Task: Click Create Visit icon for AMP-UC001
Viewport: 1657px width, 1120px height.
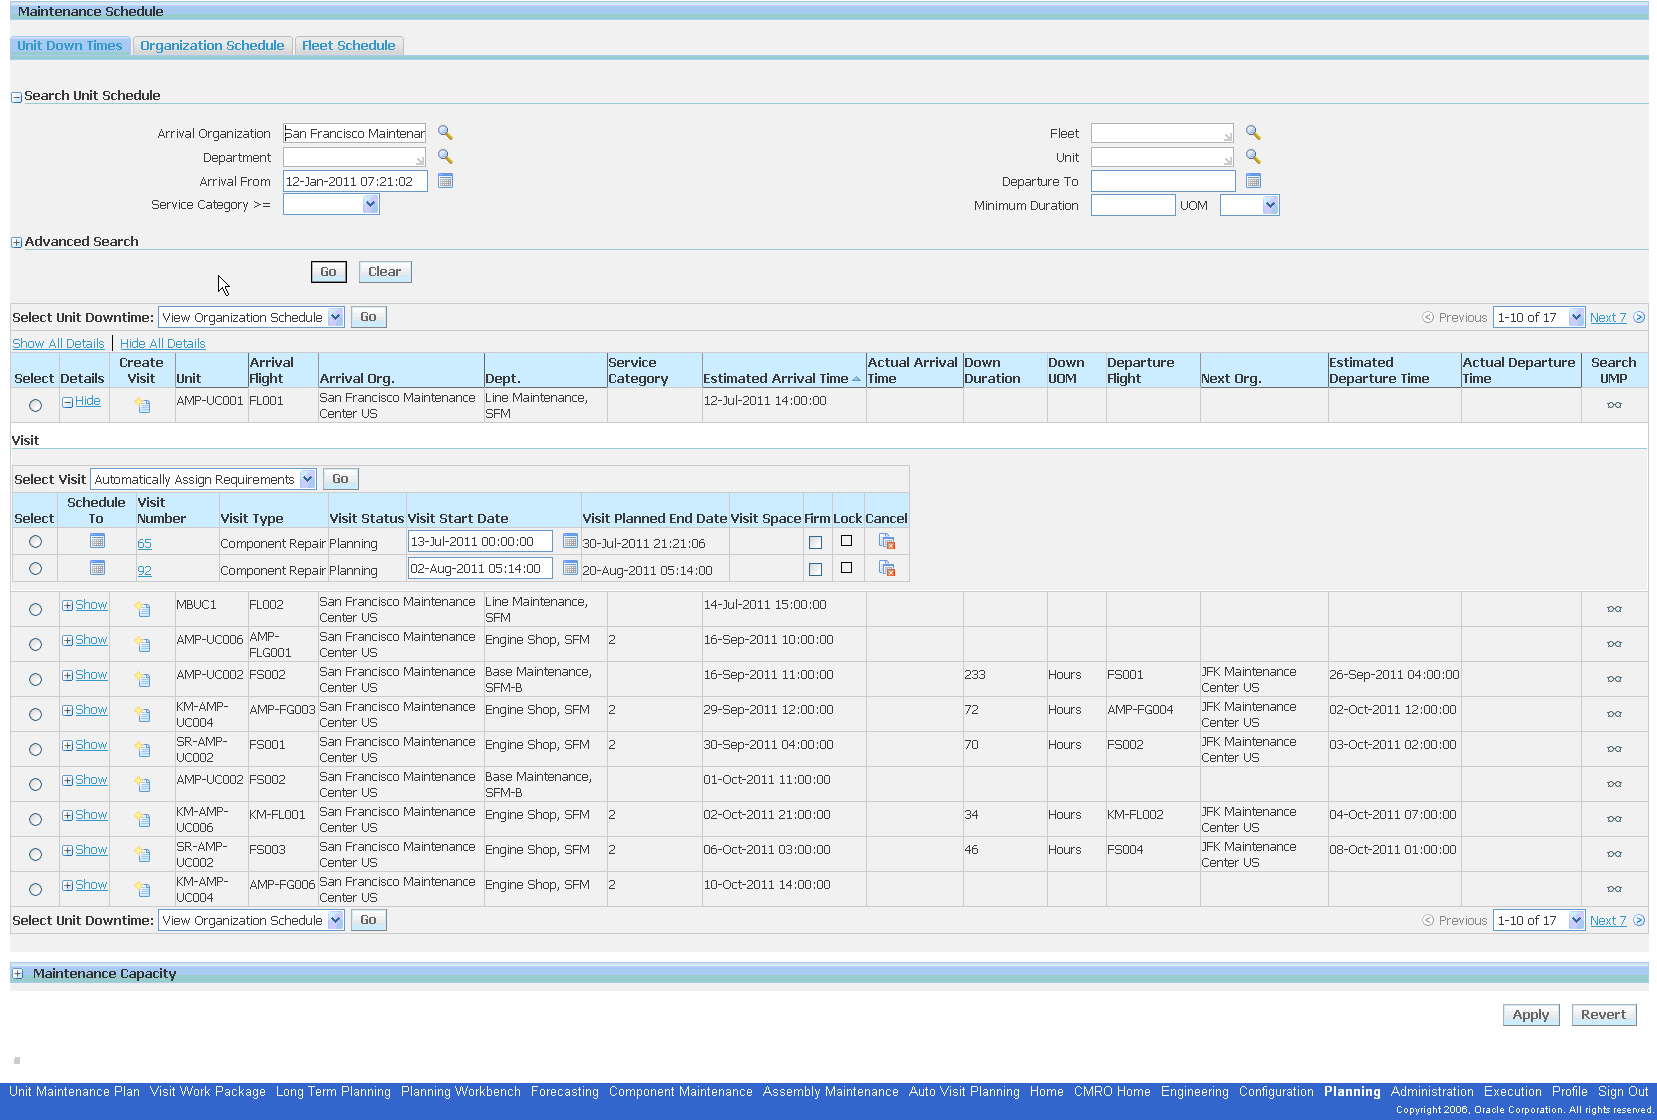Action: 143,405
